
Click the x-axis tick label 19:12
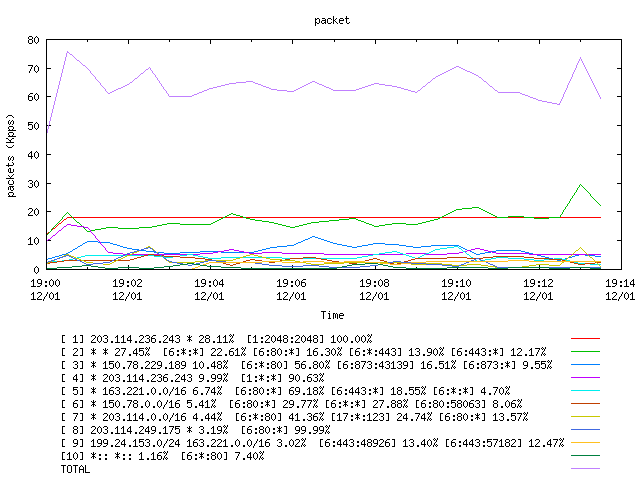pos(538,283)
